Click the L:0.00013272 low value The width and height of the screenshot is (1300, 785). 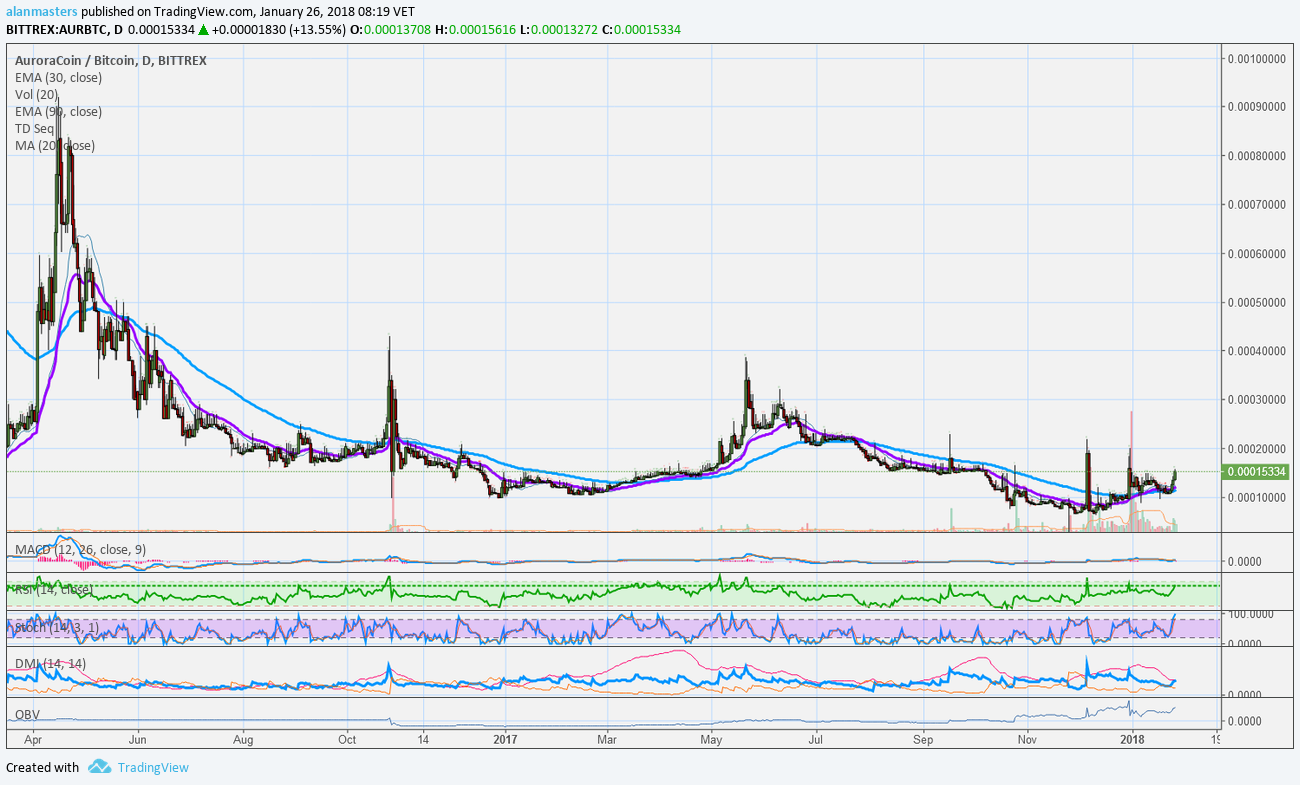point(559,30)
